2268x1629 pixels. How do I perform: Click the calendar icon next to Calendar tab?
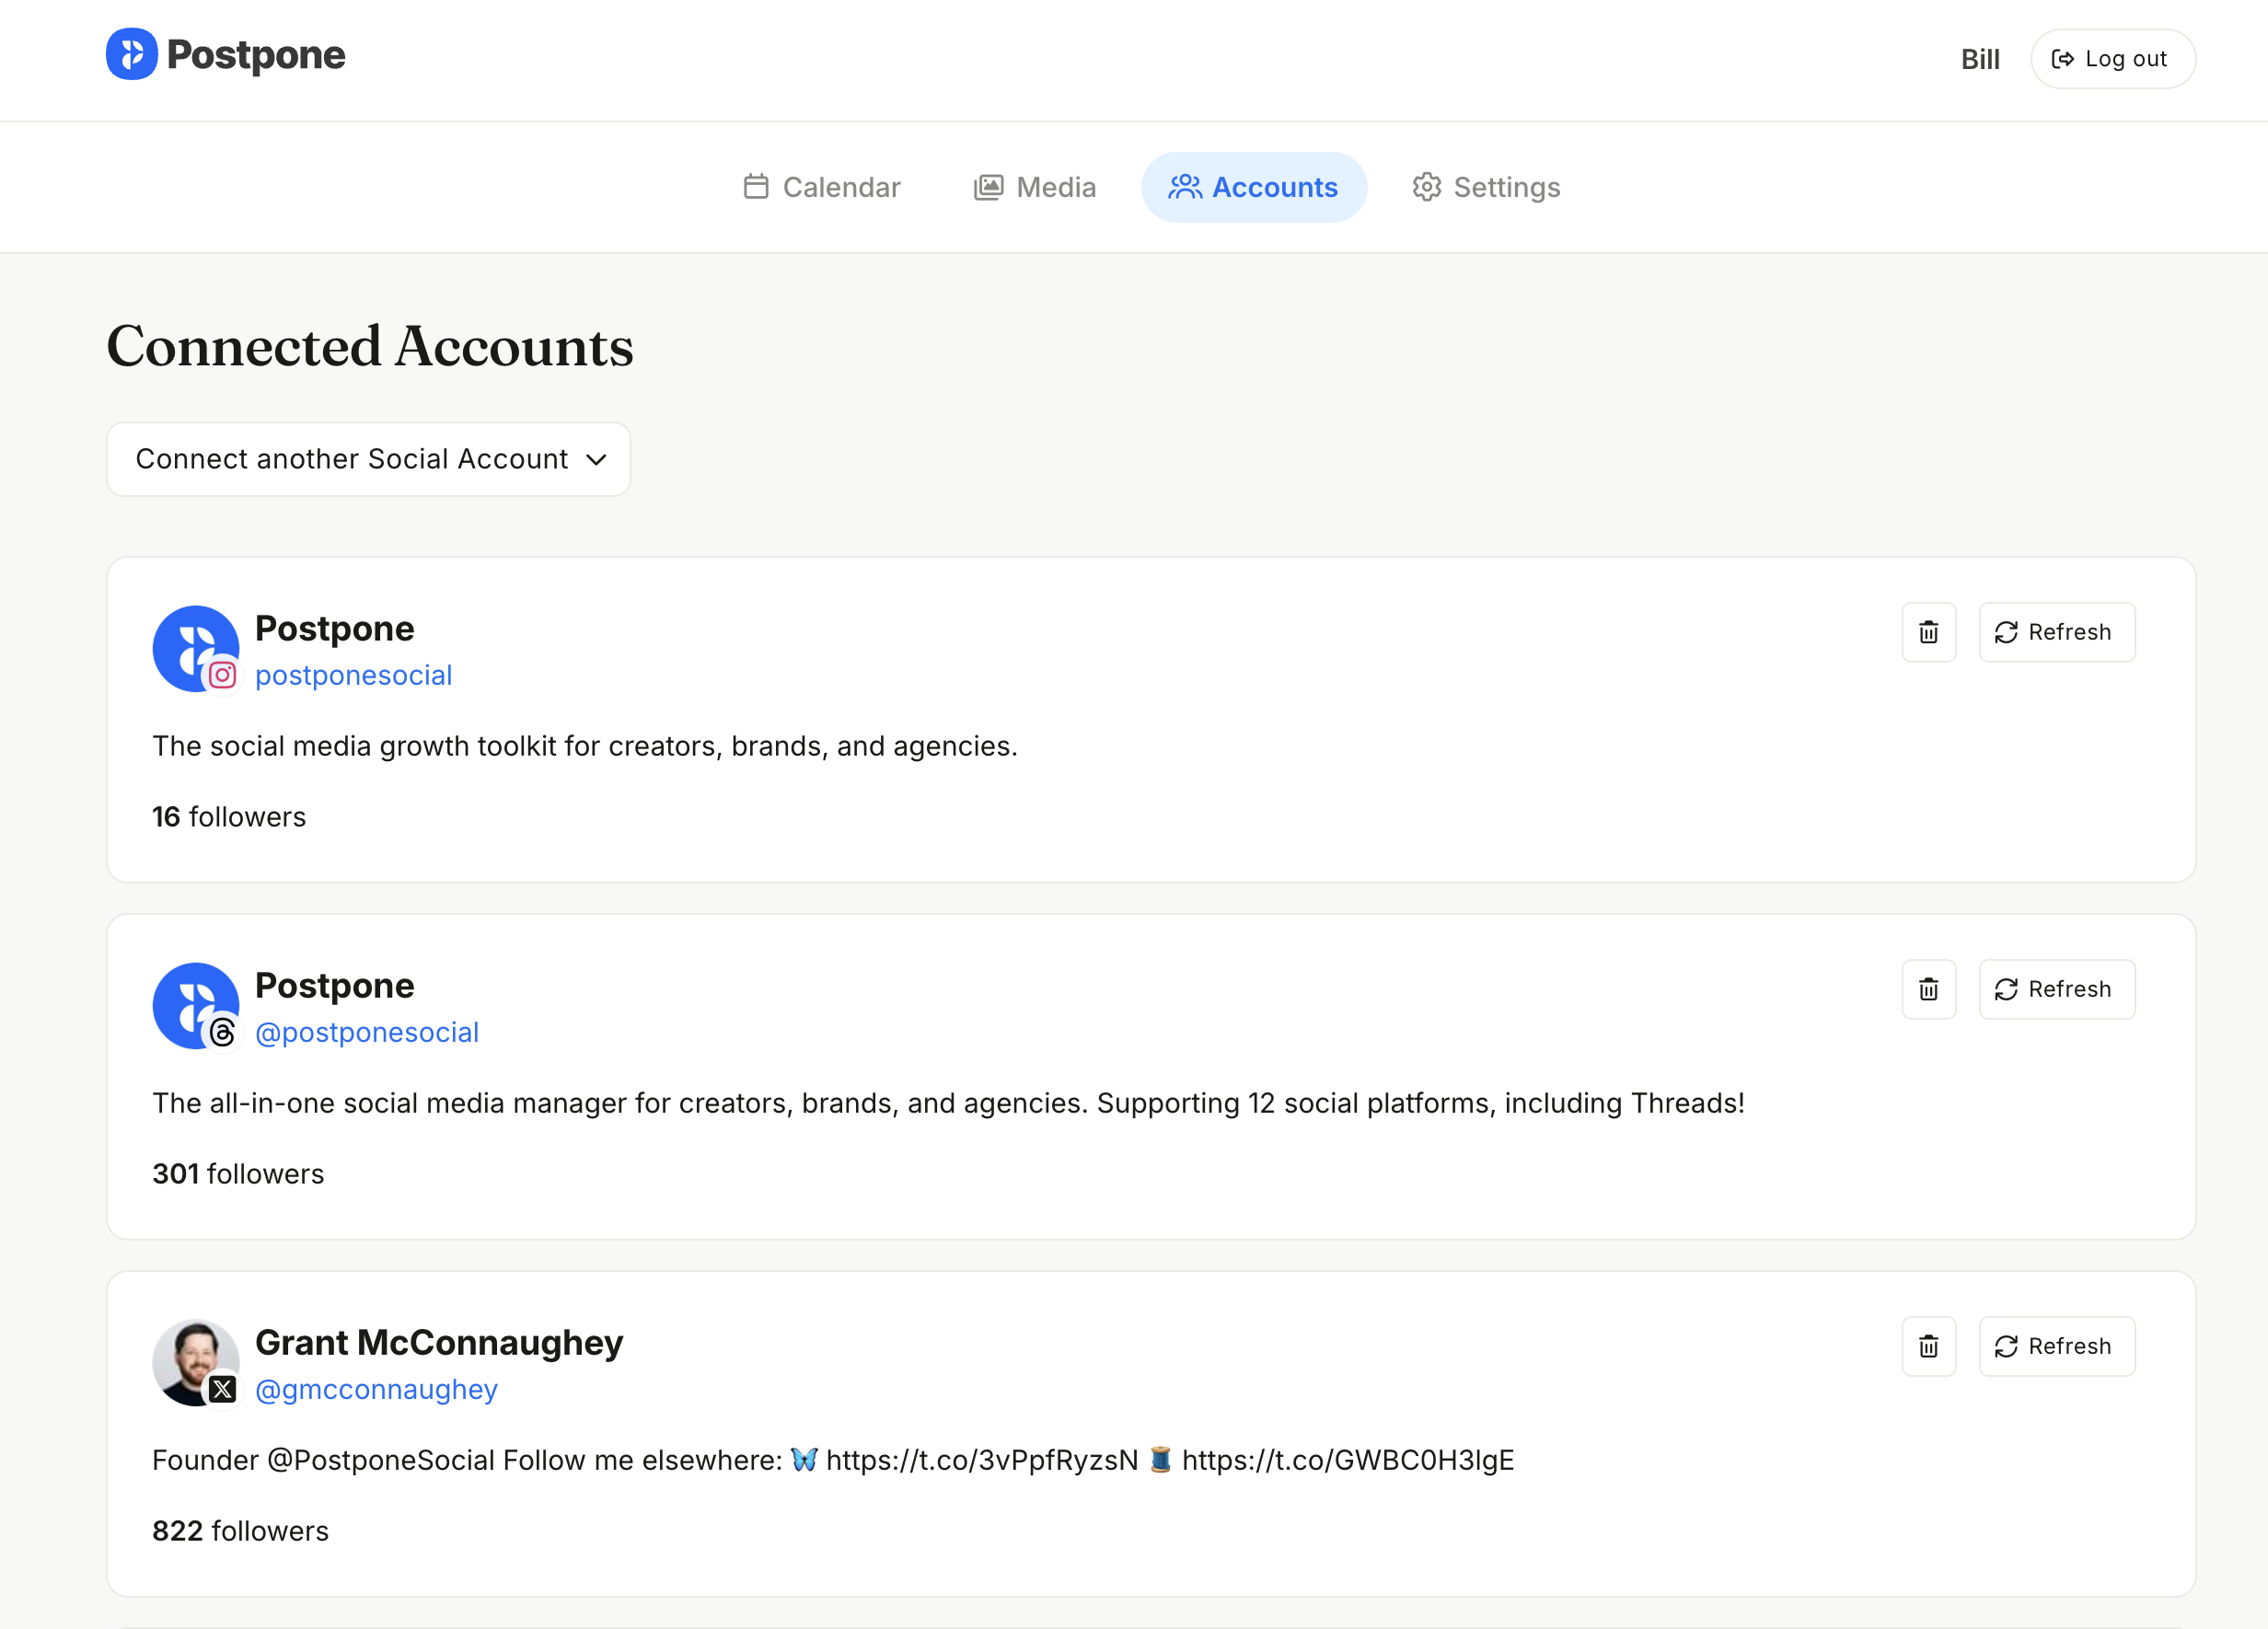[756, 187]
